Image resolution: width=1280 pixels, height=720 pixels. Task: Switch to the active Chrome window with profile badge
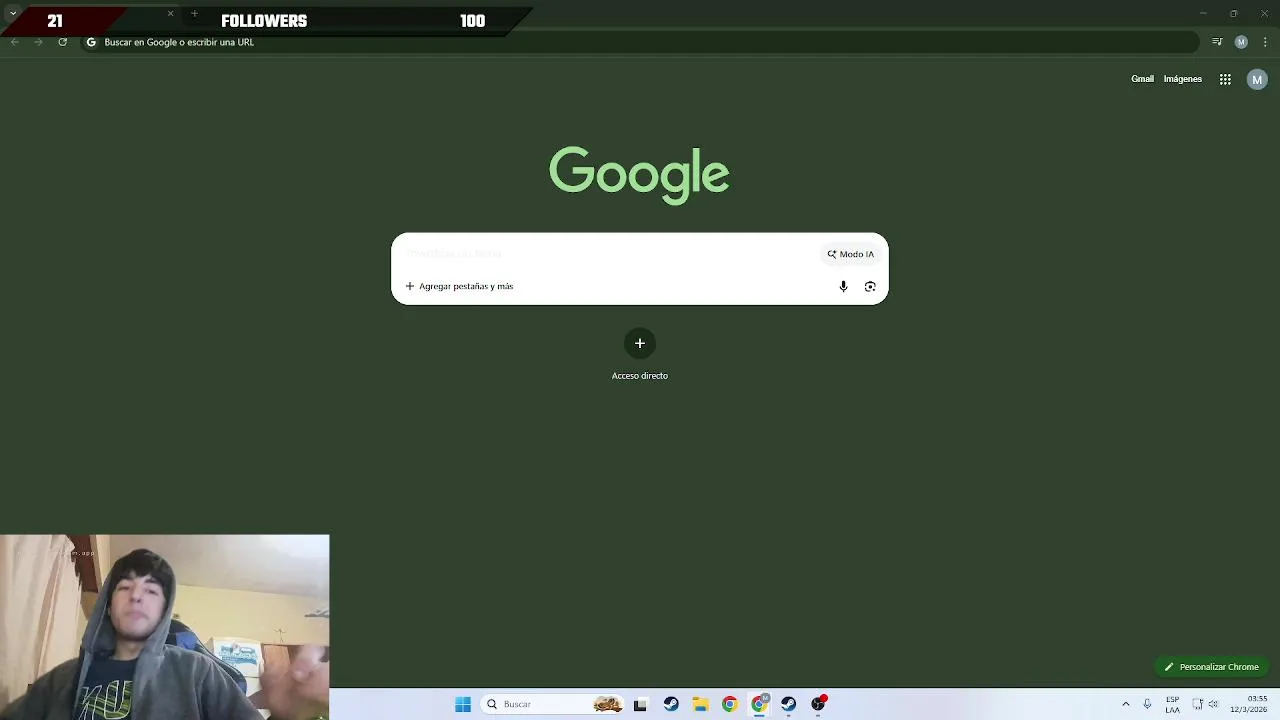pos(760,704)
